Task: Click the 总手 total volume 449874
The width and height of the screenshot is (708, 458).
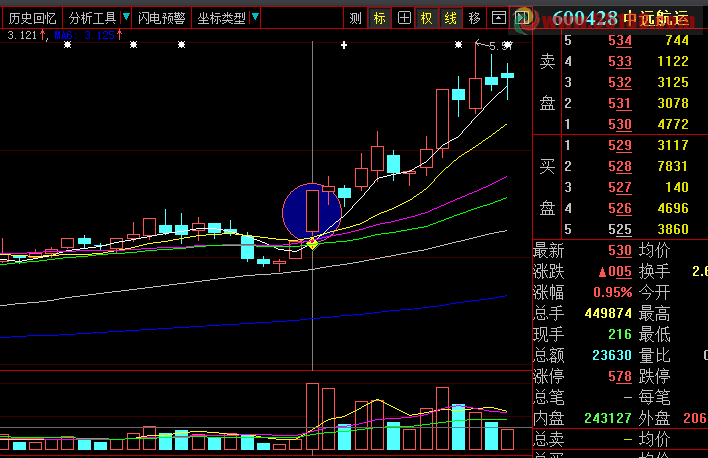Action: click(x=608, y=313)
